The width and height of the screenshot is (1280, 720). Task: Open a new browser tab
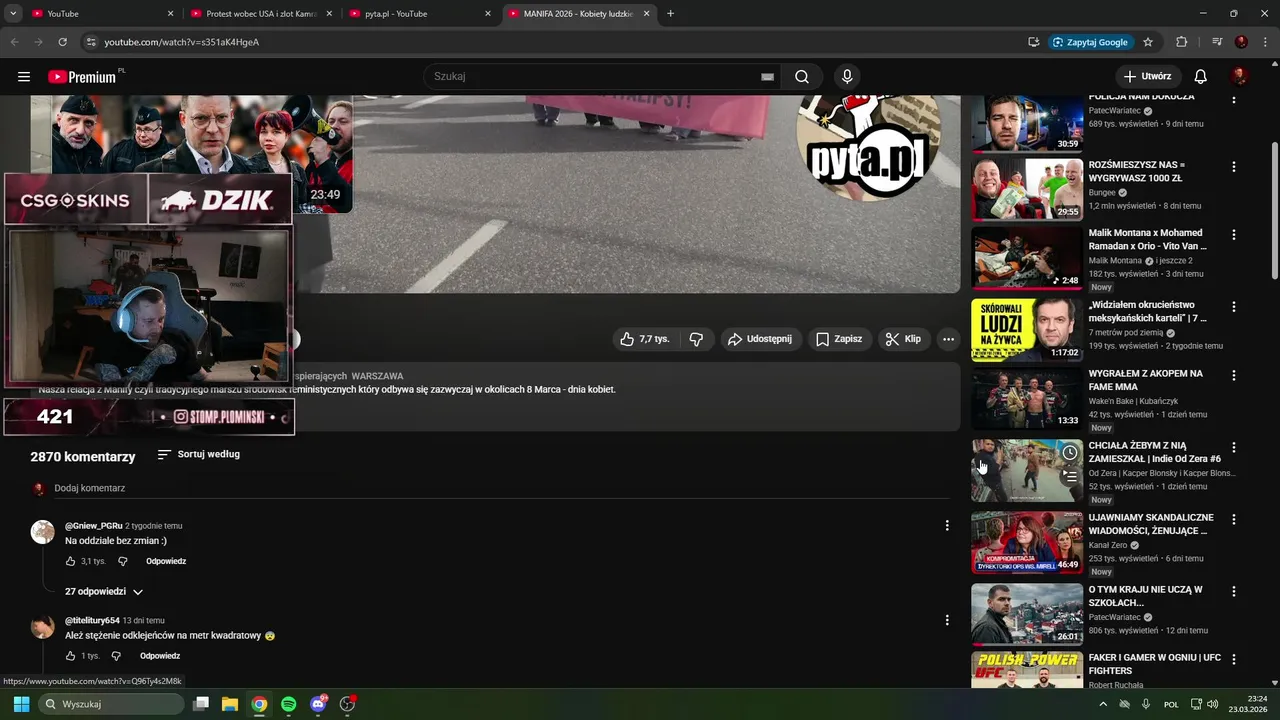[670, 14]
